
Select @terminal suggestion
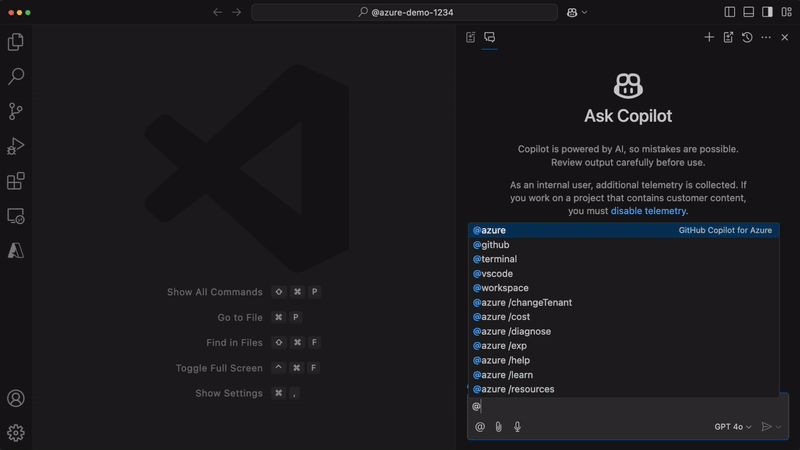[623, 259]
